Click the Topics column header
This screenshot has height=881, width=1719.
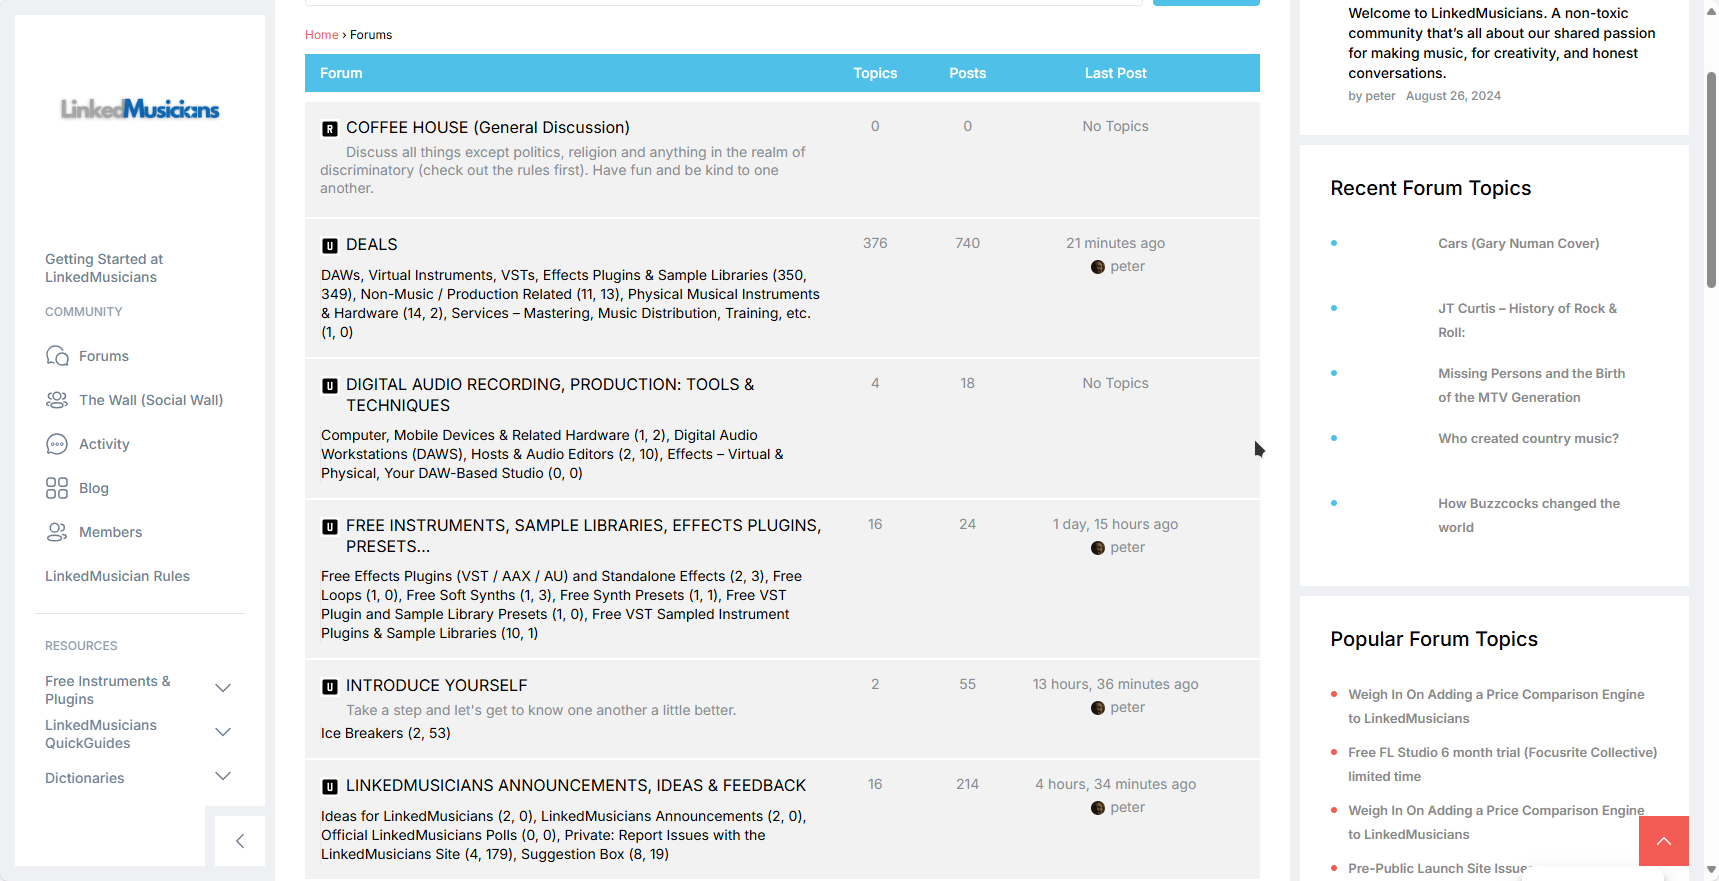875,73
